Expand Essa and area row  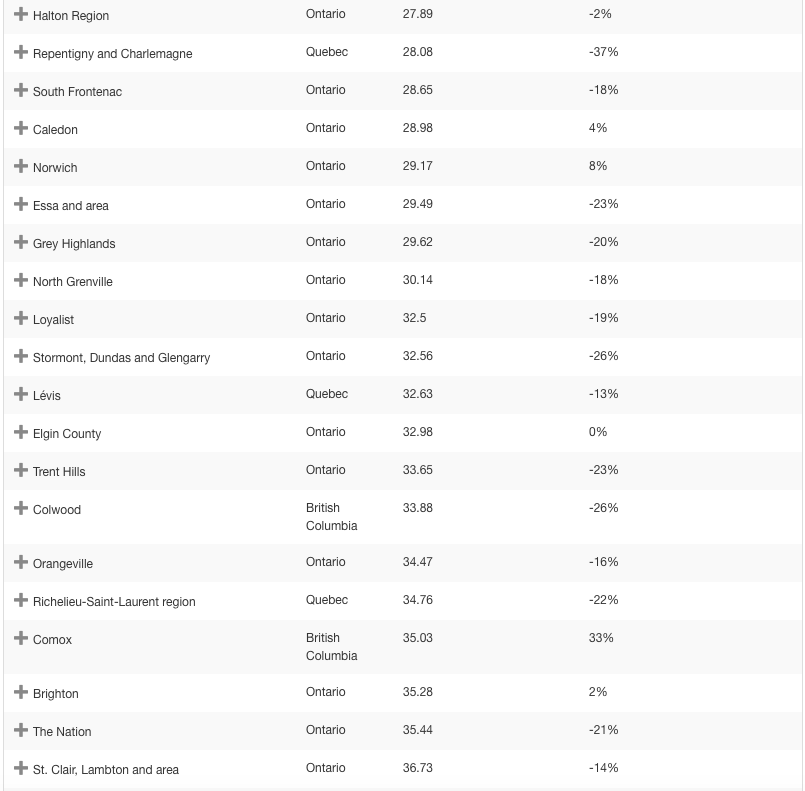click(x=21, y=204)
